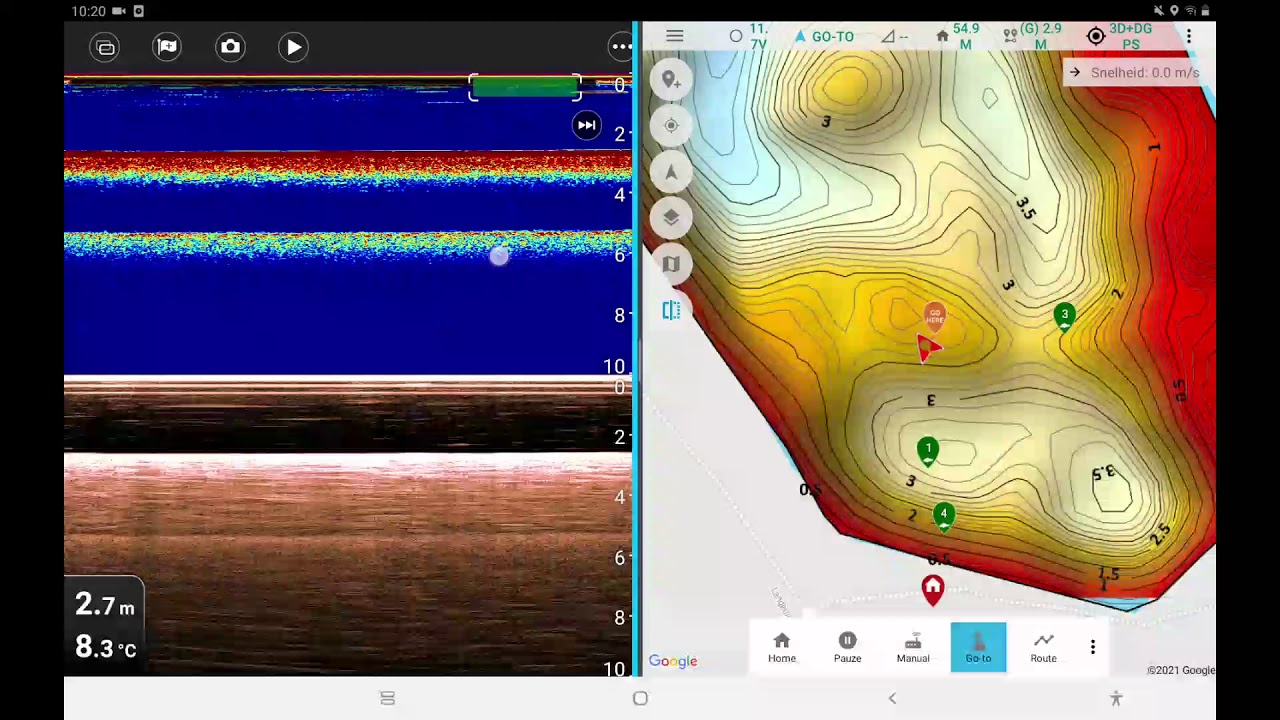Screen dimensions: 1280x720
Task: Select the orange GO HERE marker
Action: point(934,319)
